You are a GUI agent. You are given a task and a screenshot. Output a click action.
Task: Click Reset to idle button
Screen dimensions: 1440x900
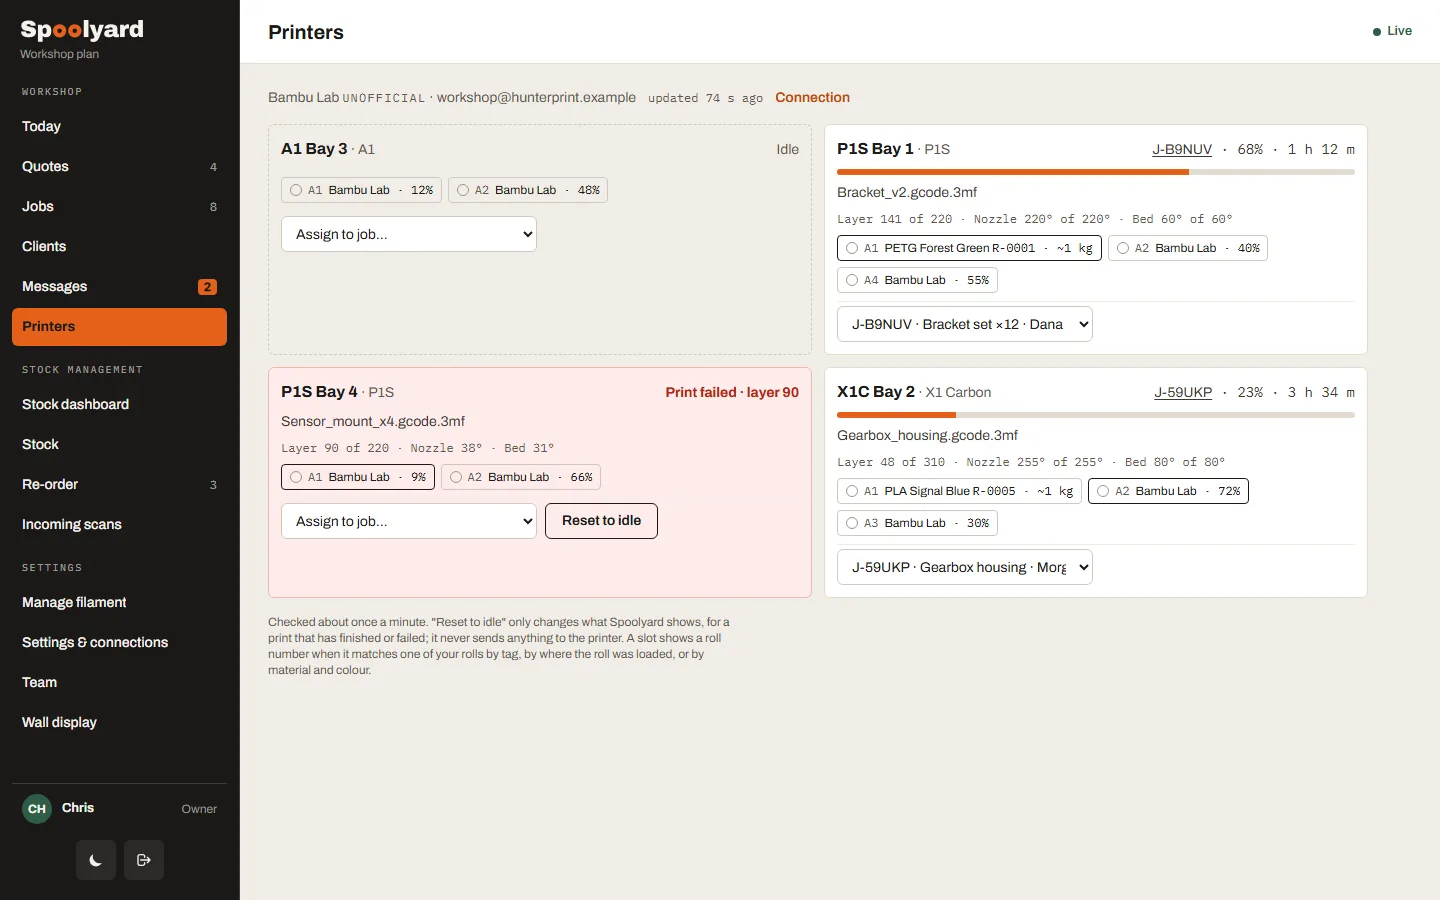point(601,521)
